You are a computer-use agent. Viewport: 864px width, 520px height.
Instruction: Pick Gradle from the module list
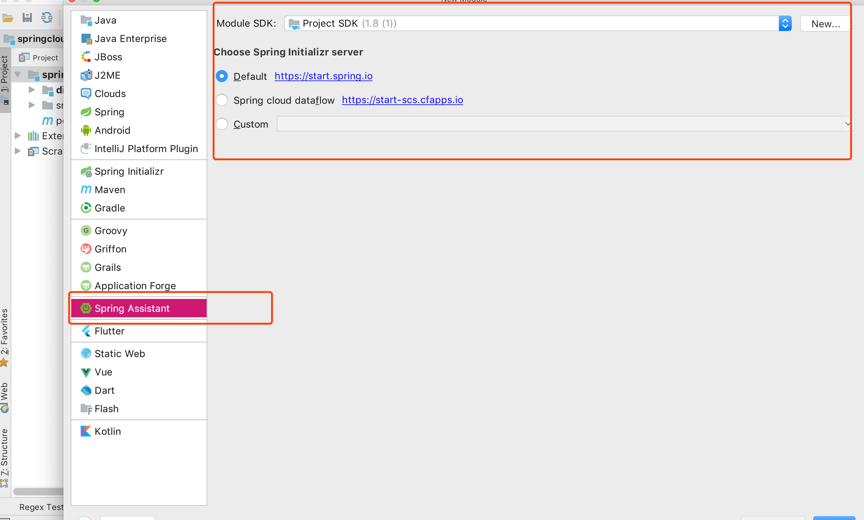coord(139,208)
